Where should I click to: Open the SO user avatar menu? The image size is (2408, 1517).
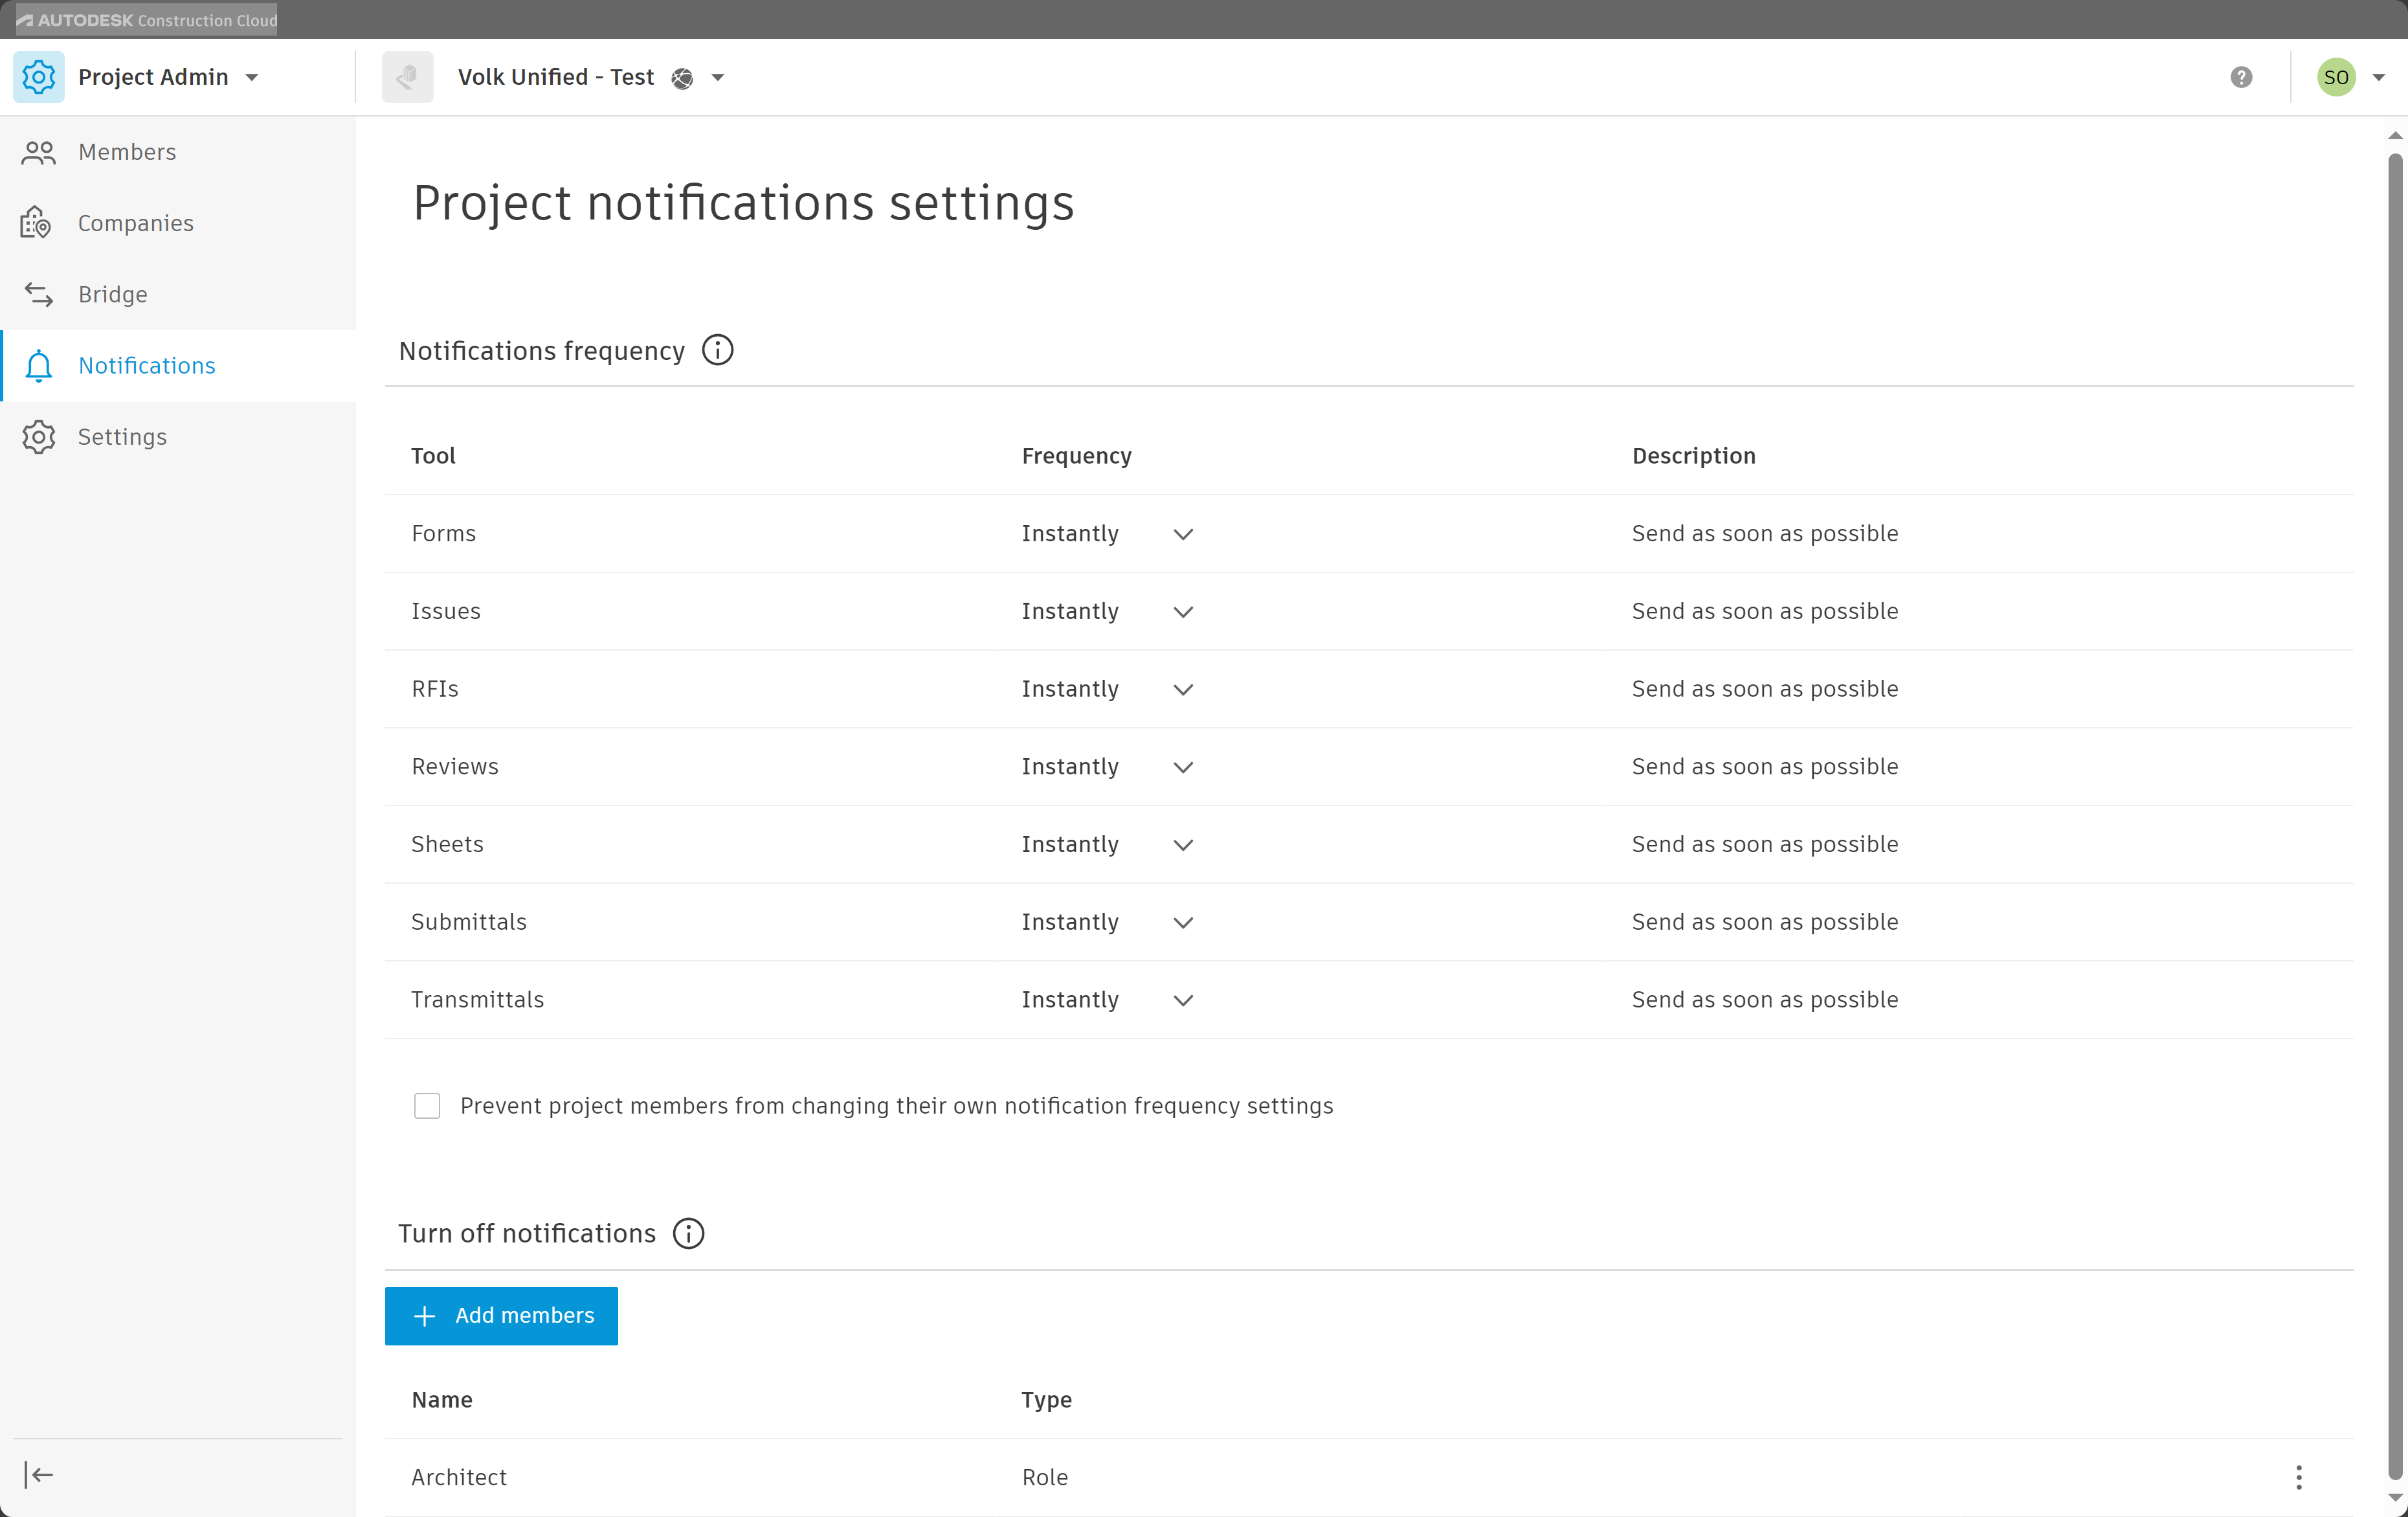point(2336,77)
